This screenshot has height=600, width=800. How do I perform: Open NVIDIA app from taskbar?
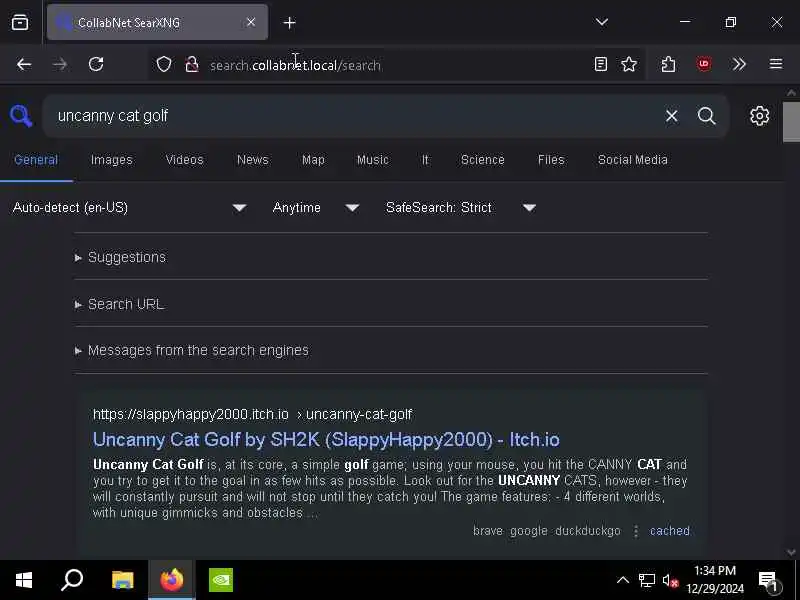pyautogui.click(x=220, y=580)
